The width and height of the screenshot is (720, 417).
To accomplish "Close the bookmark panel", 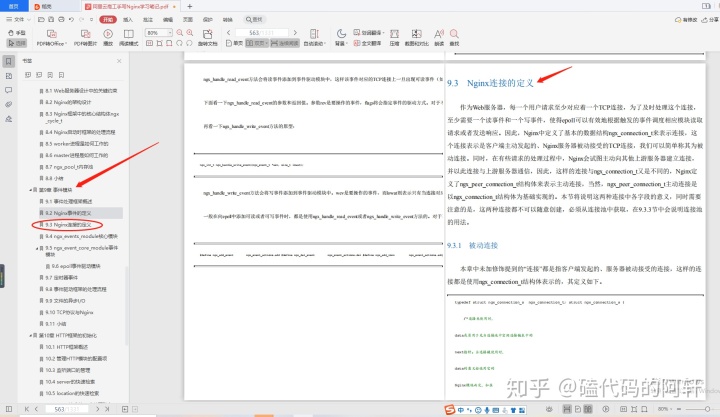I will point(119,61).
